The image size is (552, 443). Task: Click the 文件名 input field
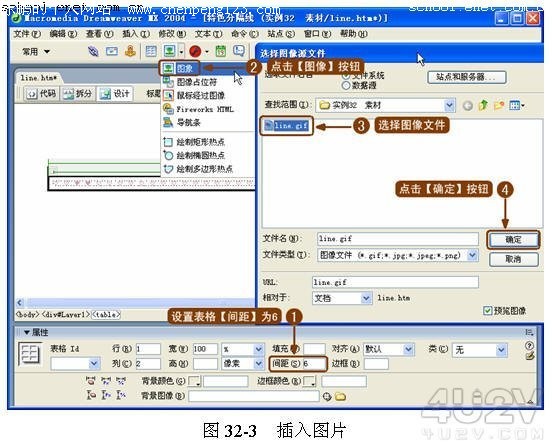(397, 239)
